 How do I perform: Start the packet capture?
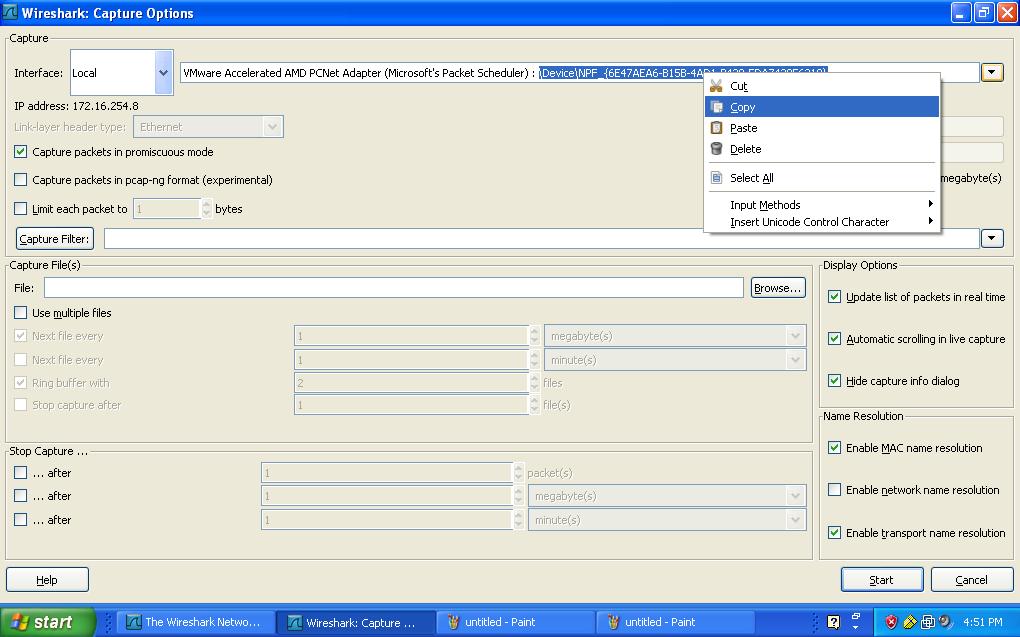[881, 580]
